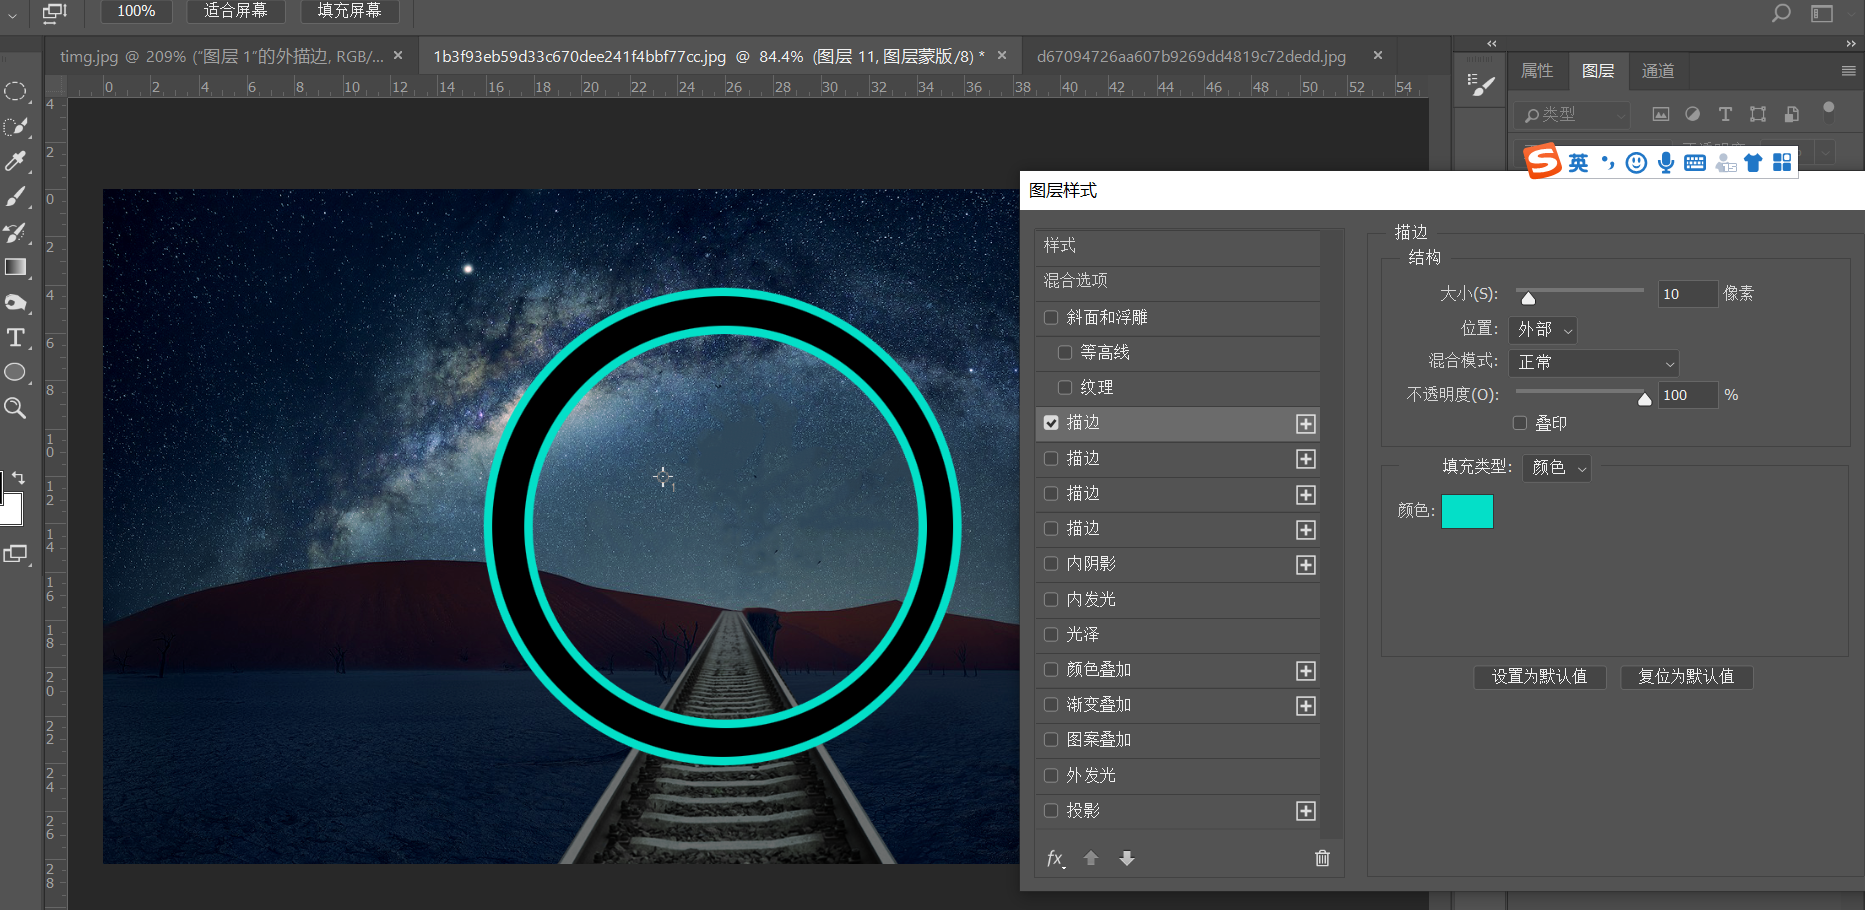Click the 适合屏幕 button
Image resolution: width=1865 pixels, height=910 pixels.
[236, 11]
